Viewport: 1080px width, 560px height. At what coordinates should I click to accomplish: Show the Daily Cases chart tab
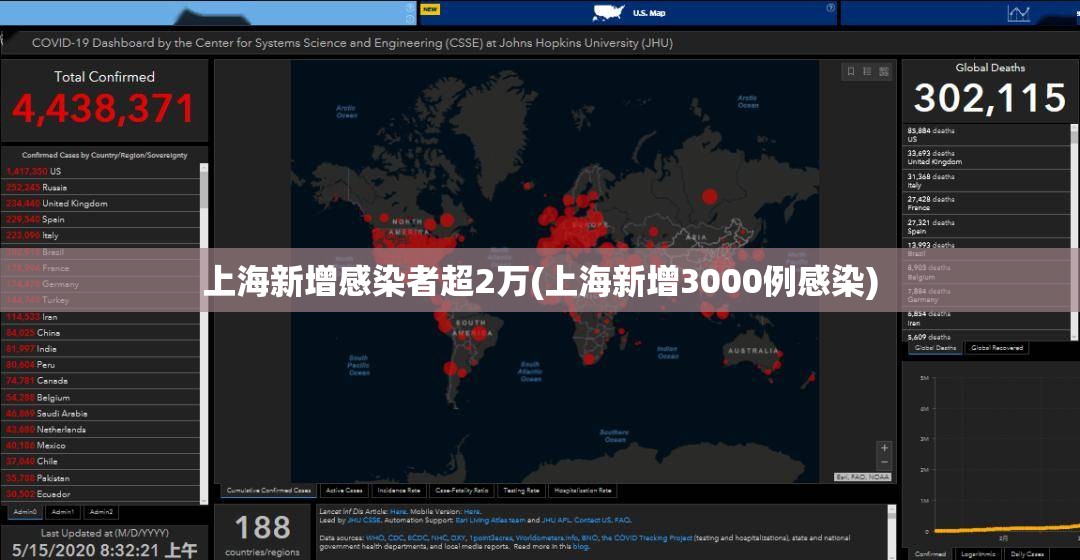click(x=1027, y=554)
